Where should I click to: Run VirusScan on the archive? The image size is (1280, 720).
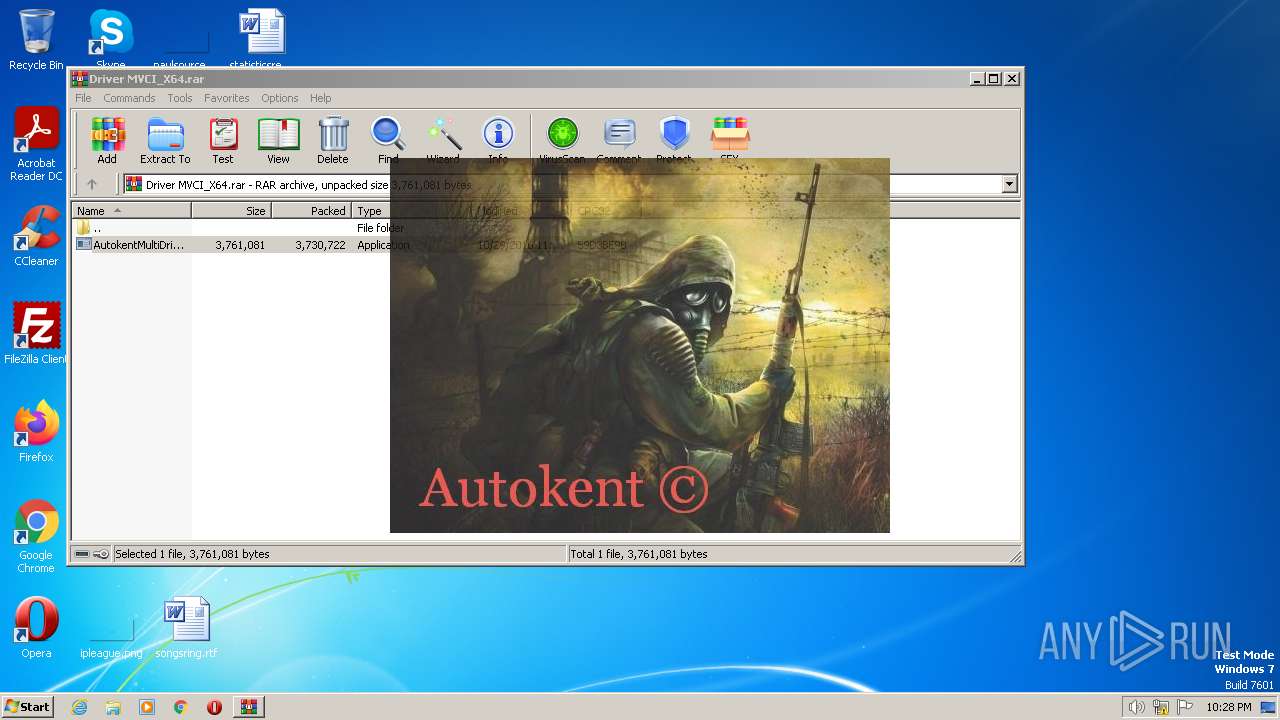pos(562,140)
